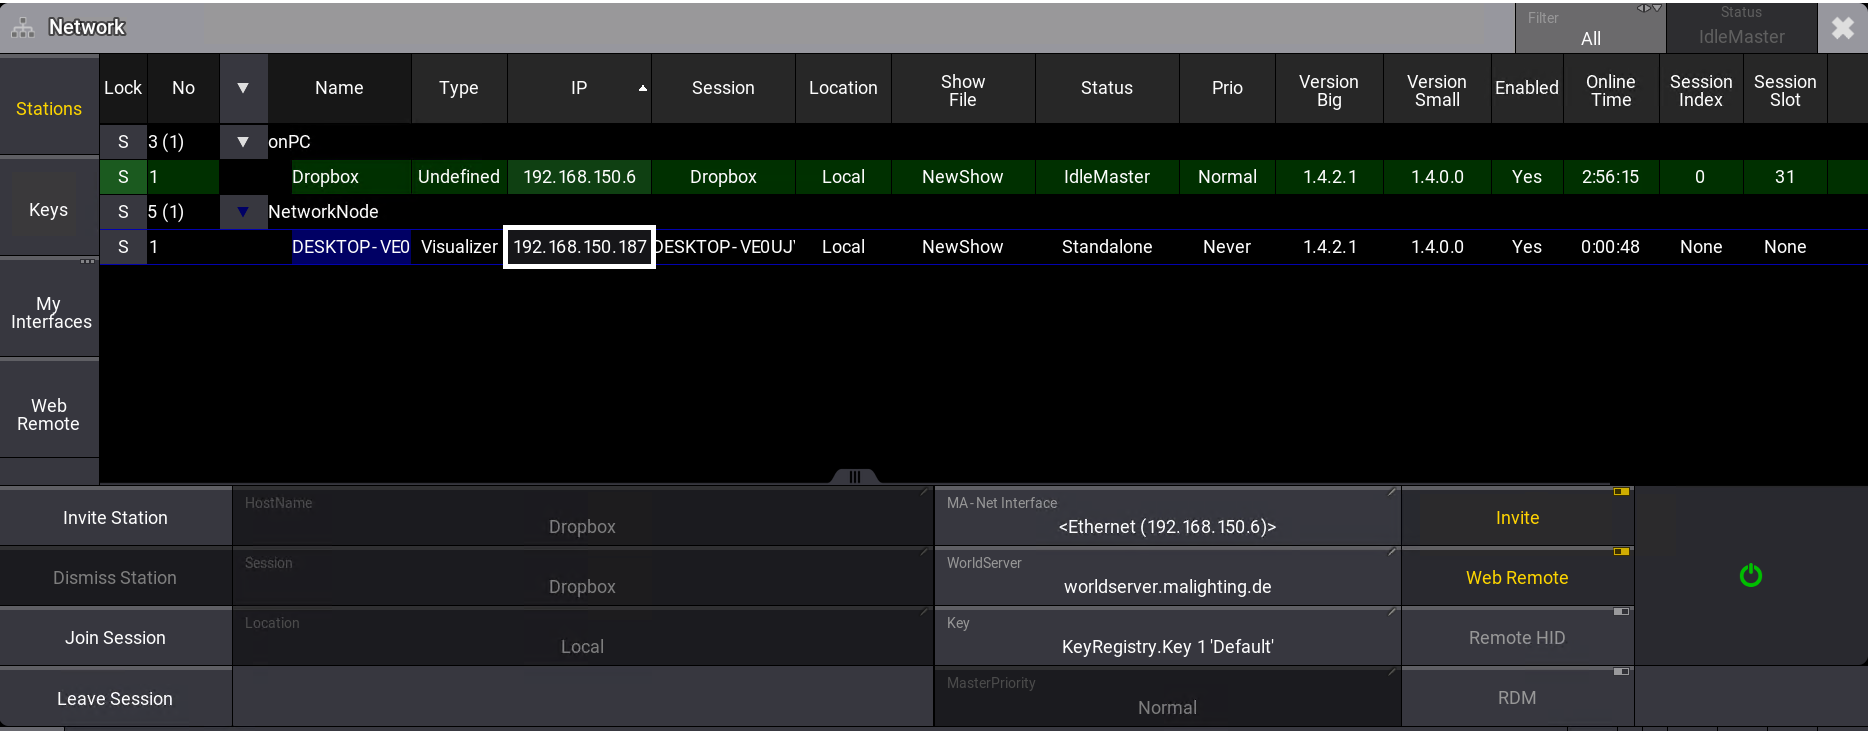The image size is (1868, 731).
Task: Click the Network window icon
Action: point(23,28)
